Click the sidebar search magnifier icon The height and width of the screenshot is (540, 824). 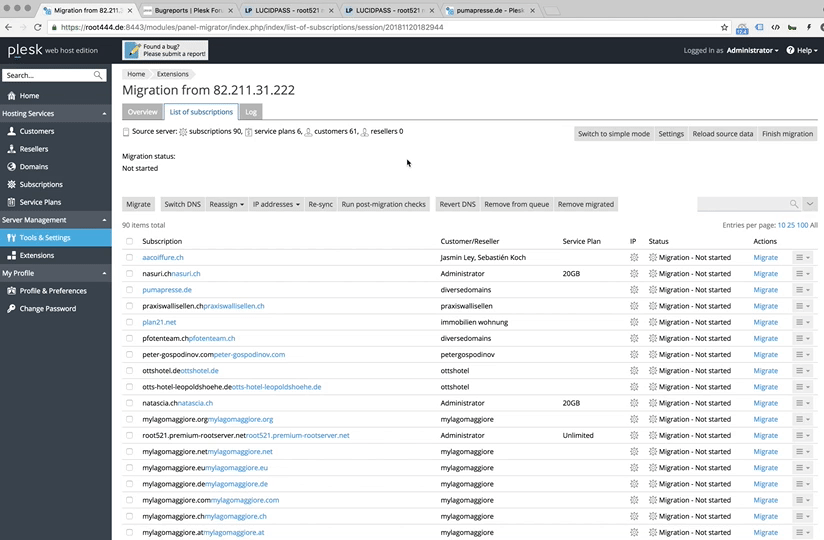(x=98, y=75)
